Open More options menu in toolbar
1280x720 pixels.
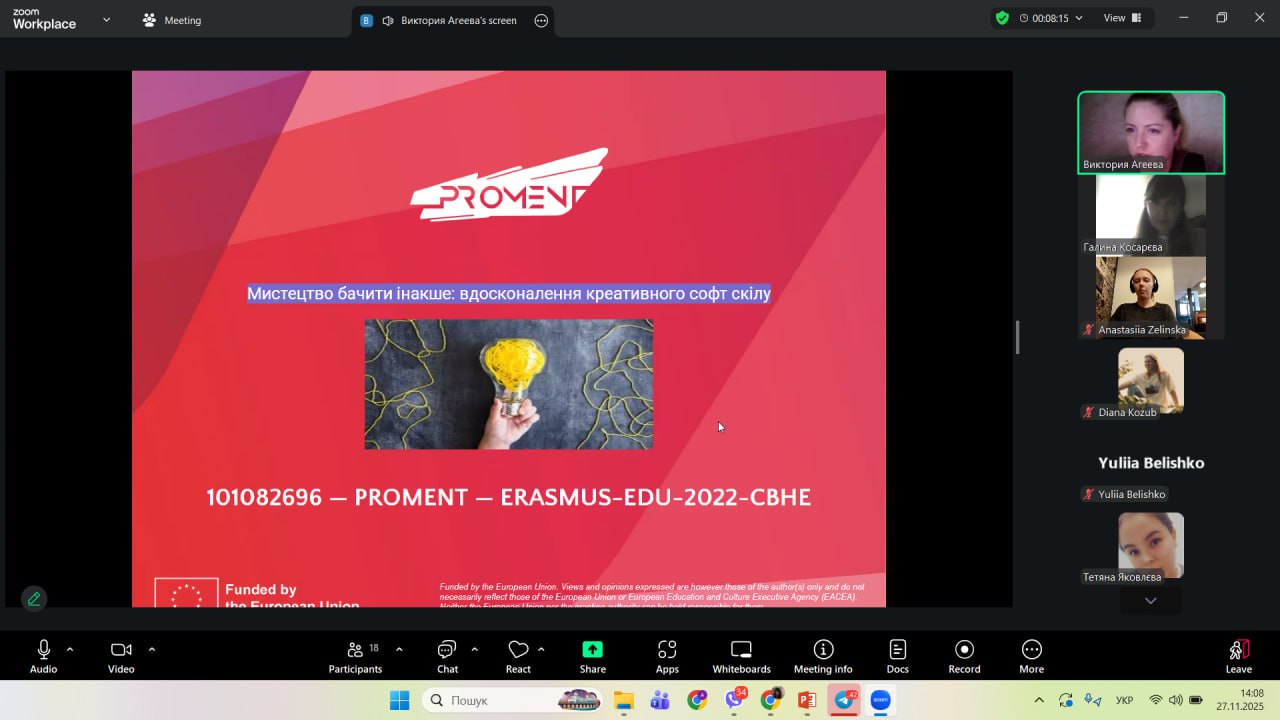(1031, 656)
